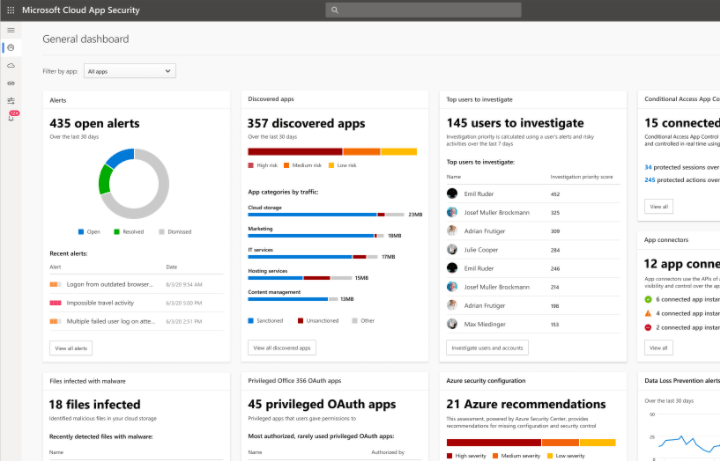Open the Filter by app All apps dropdown
The width and height of the screenshot is (720, 461).
point(129,71)
